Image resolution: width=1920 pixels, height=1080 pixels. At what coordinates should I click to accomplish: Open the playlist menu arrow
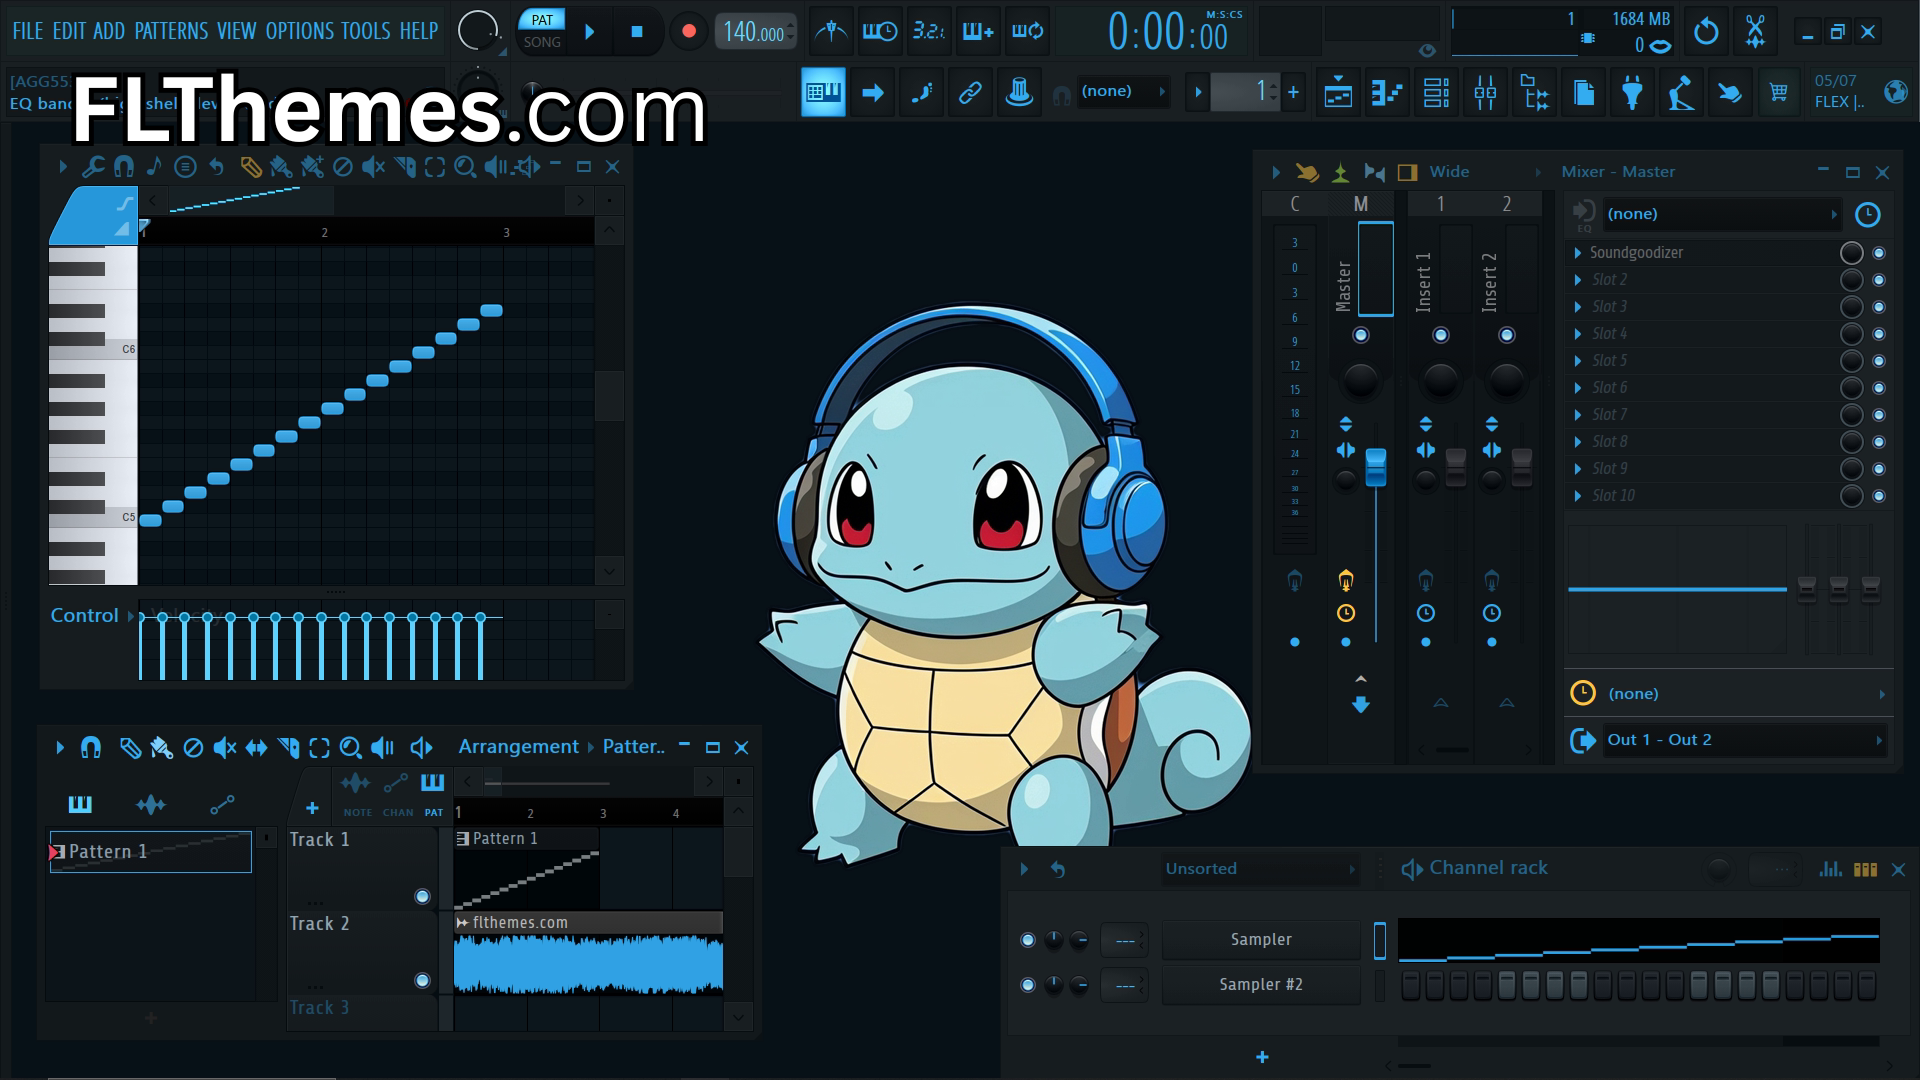(x=59, y=747)
